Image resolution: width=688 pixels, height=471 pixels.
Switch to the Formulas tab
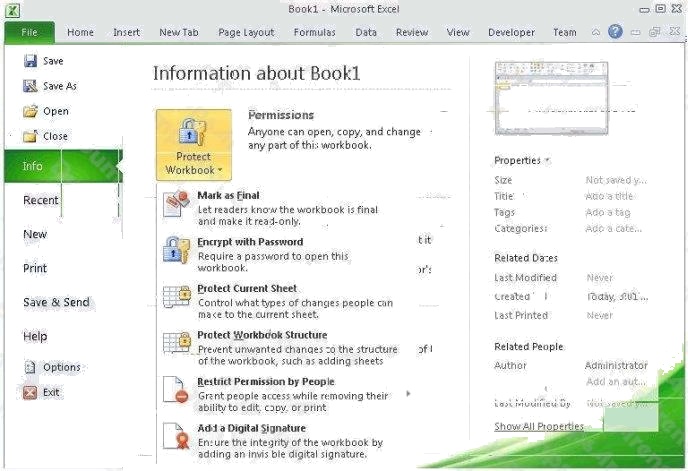pyautogui.click(x=315, y=32)
